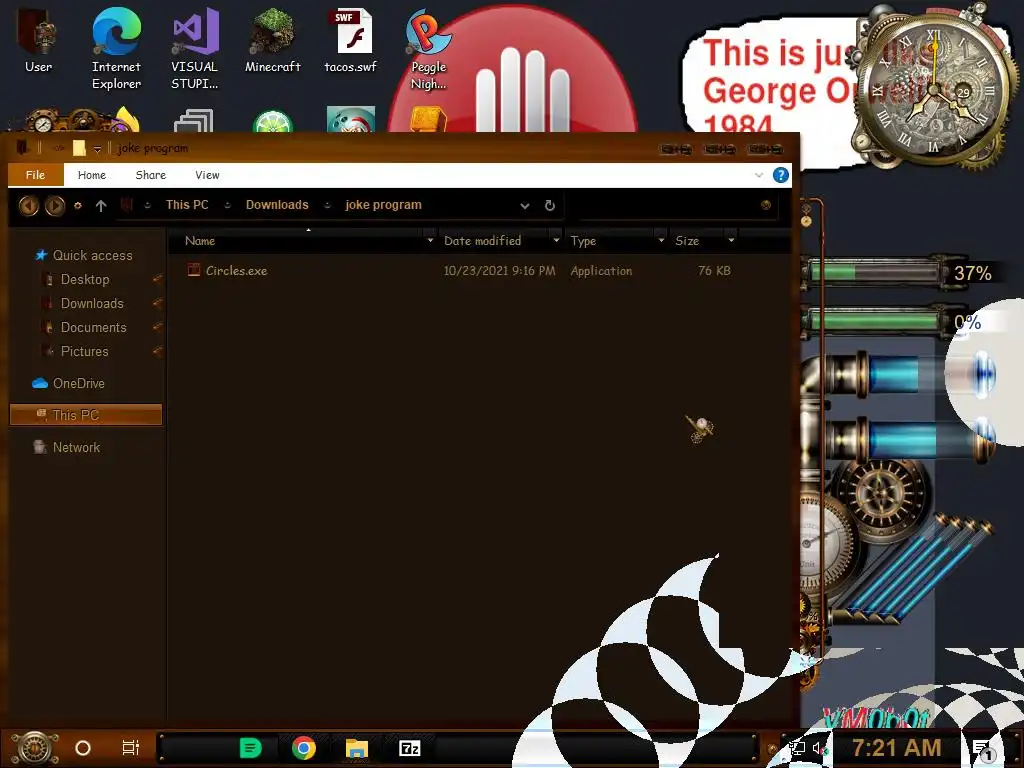Sort files by the Date modified header
Image resolution: width=1024 pixels, height=768 pixels.
coord(483,241)
